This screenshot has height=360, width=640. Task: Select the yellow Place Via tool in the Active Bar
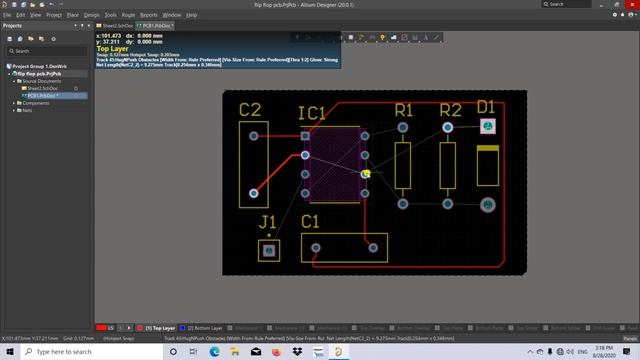point(382,38)
